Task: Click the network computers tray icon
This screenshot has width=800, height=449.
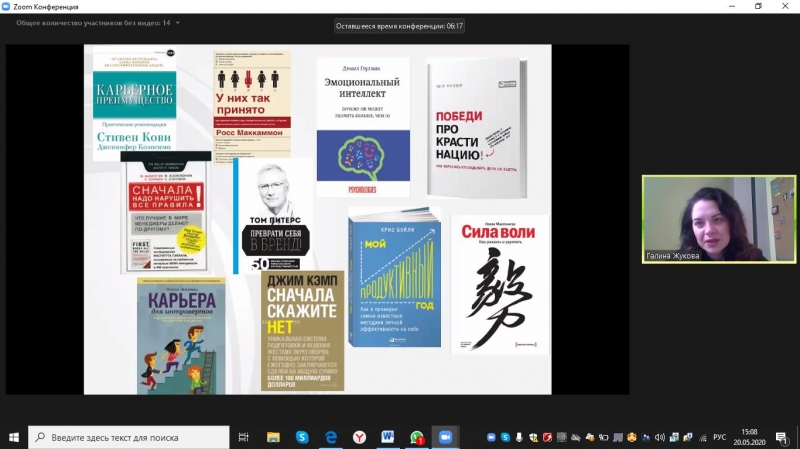Action: click(674, 437)
